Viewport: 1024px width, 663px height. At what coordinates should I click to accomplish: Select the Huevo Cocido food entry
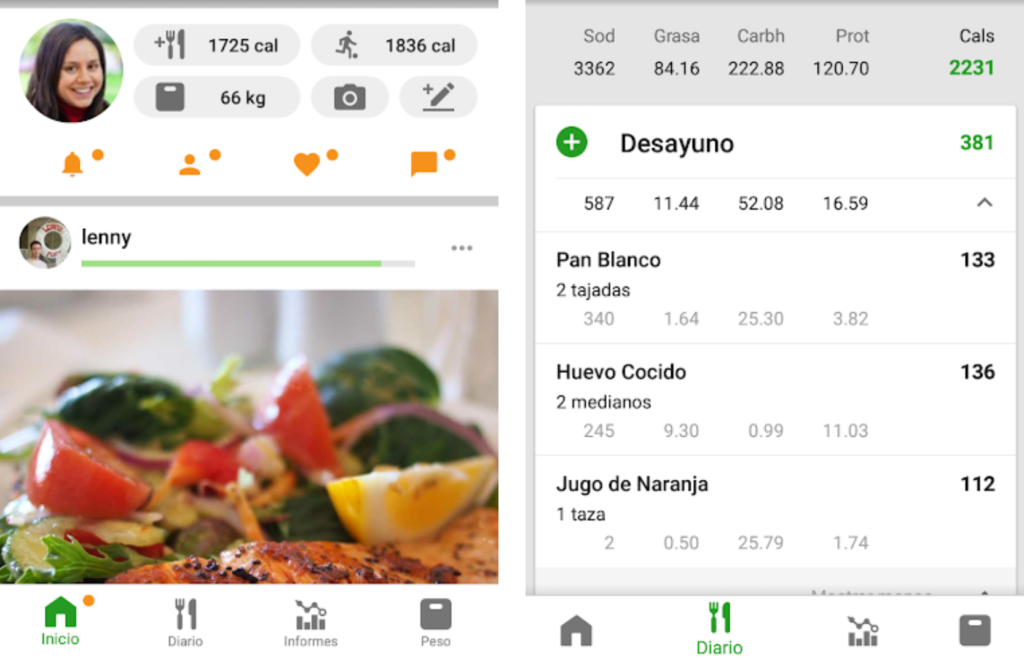click(x=775, y=400)
